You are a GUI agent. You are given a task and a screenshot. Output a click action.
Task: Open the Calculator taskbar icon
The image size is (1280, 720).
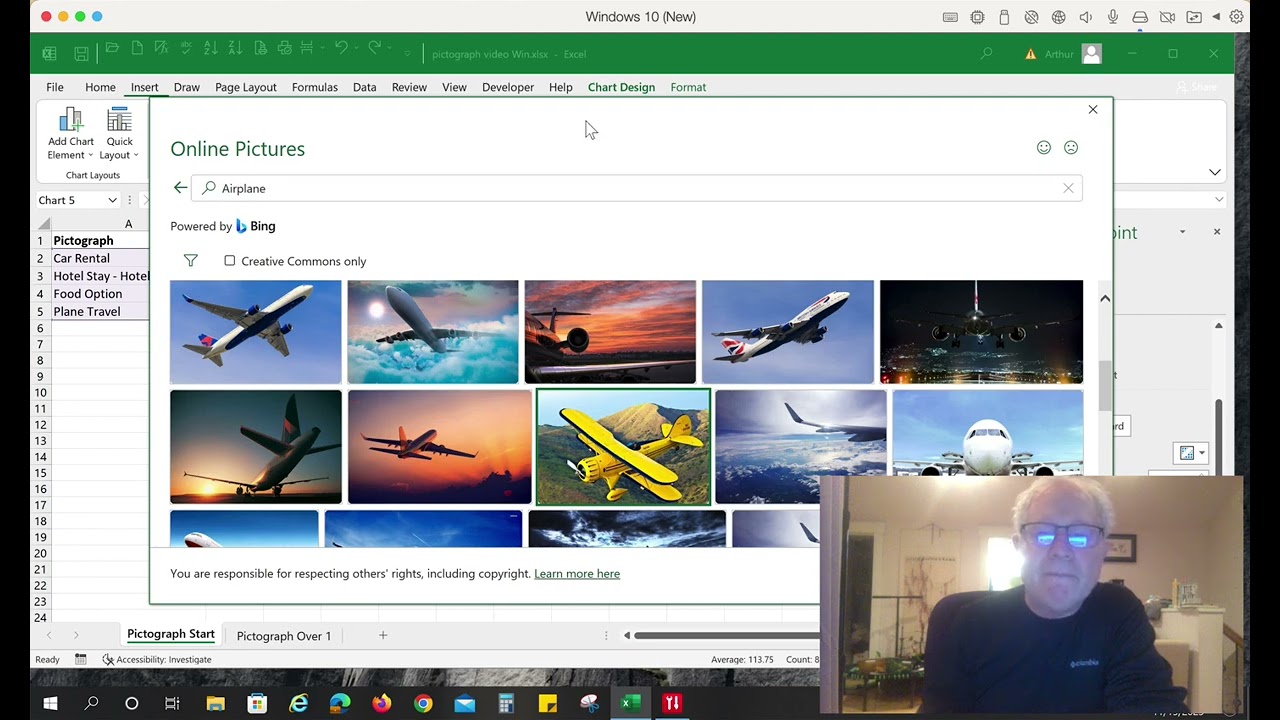[x=506, y=703]
